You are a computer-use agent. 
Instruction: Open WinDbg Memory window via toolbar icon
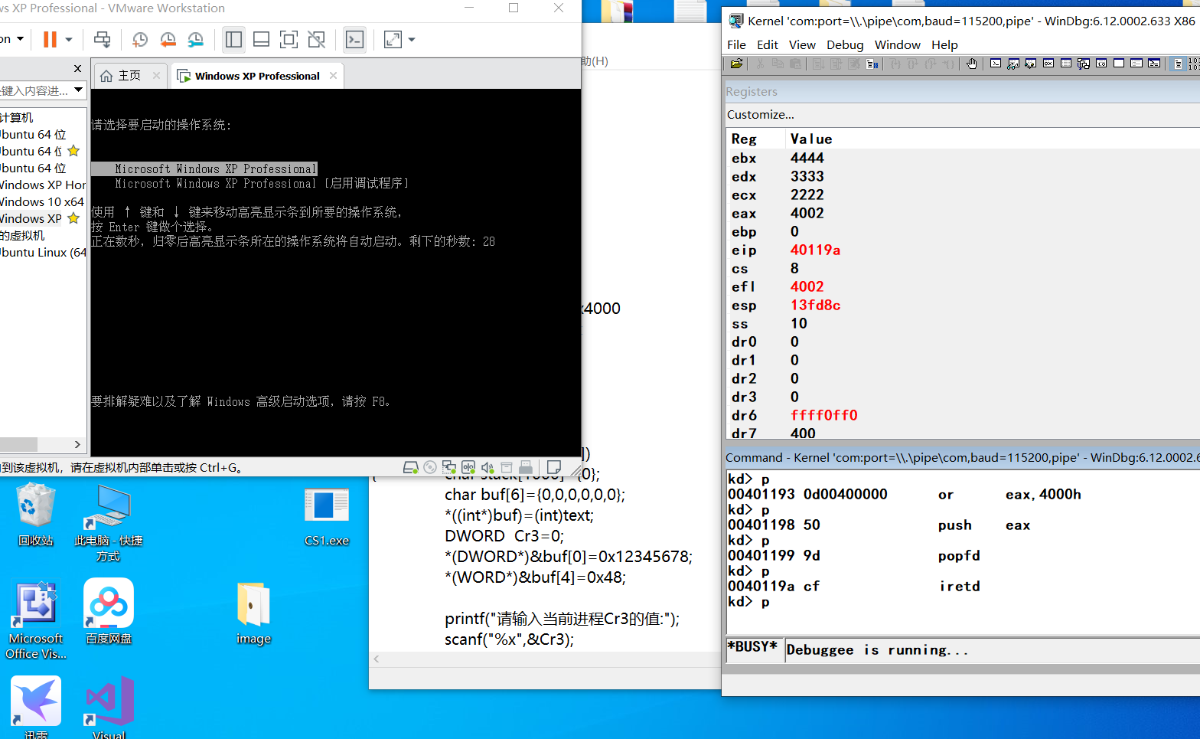pyautogui.click(x=1066, y=64)
